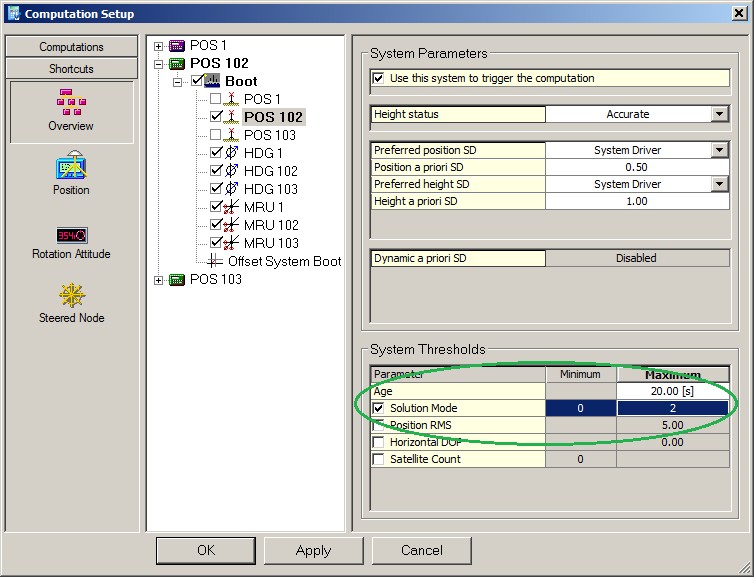Uncheck 'Use this system to trigger' option
Image resolution: width=754 pixels, height=577 pixels.
[378, 78]
